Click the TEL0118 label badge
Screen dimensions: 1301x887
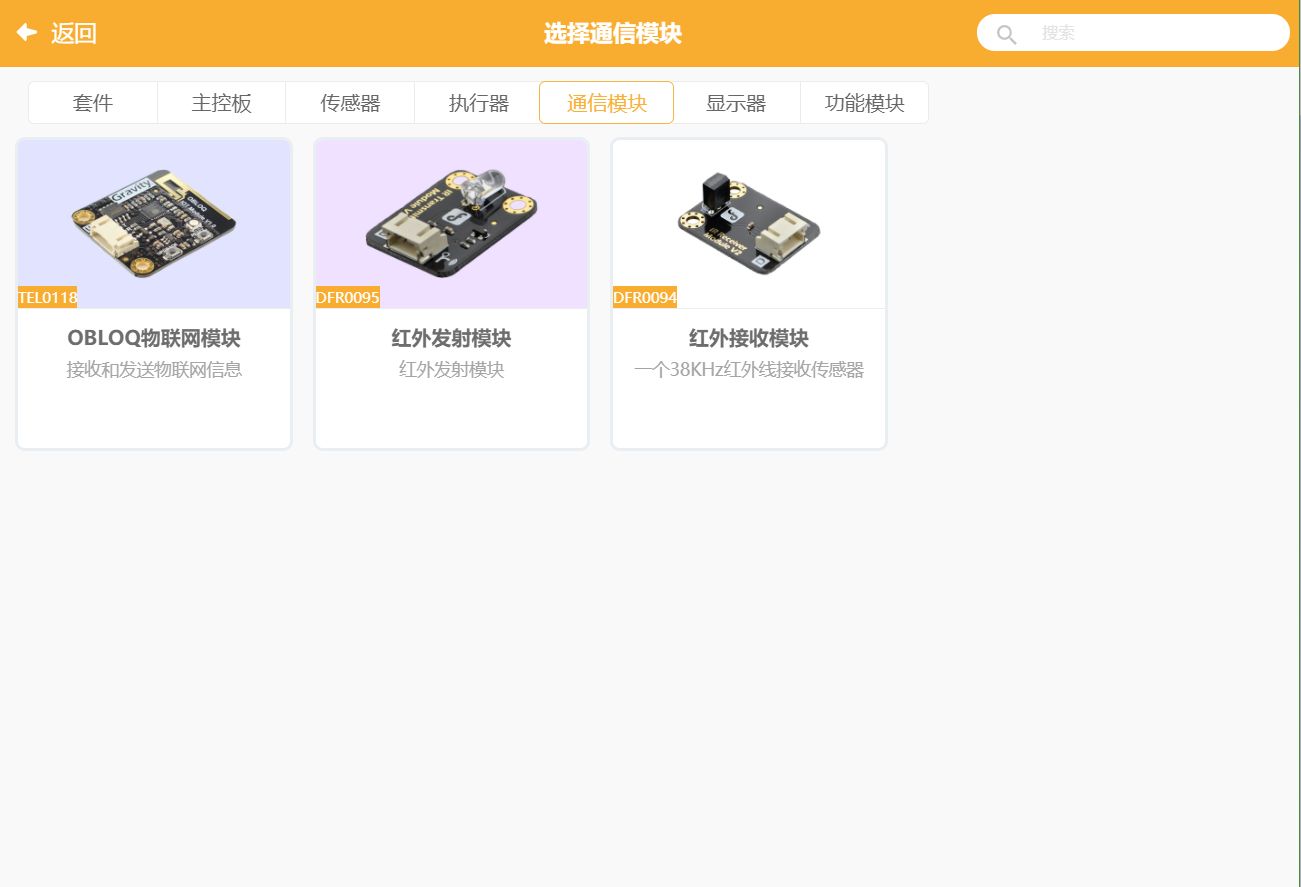46,297
